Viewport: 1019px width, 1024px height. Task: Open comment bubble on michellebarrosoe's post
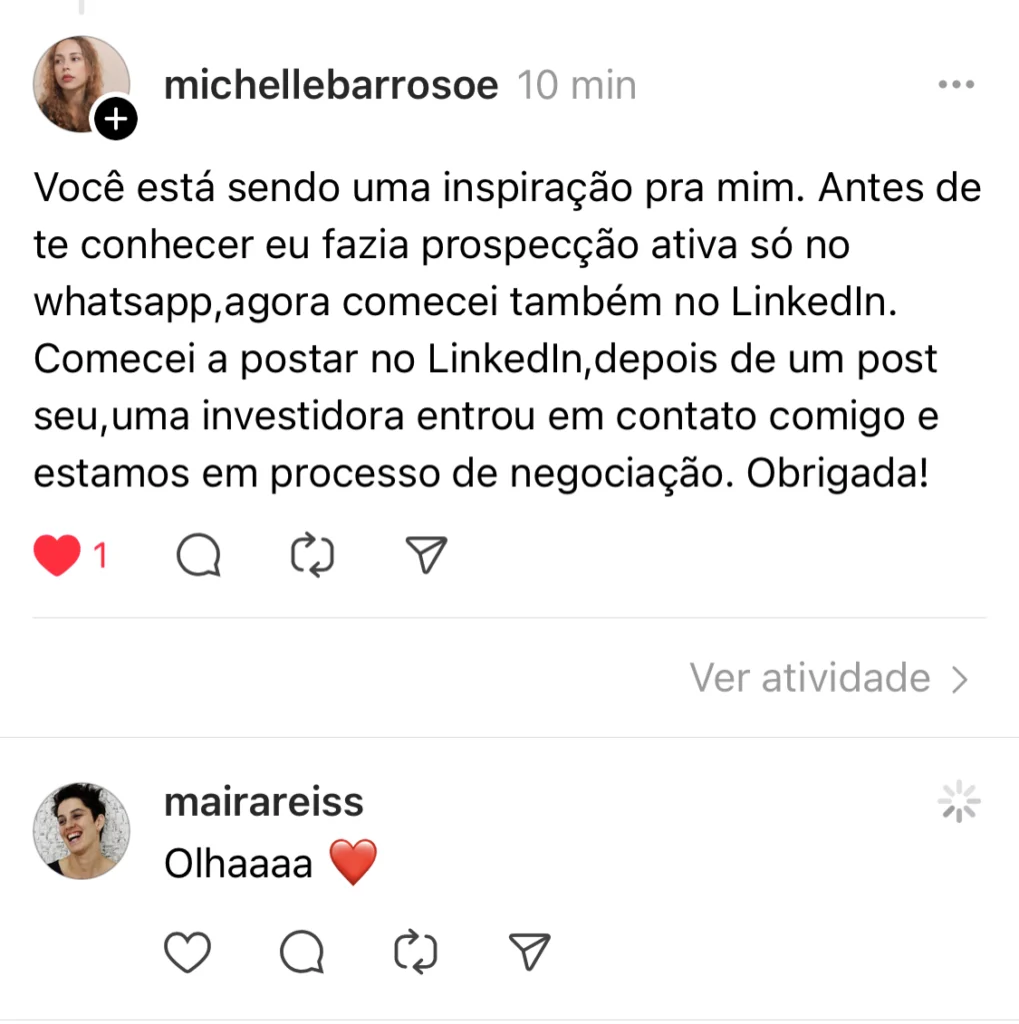(199, 555)
